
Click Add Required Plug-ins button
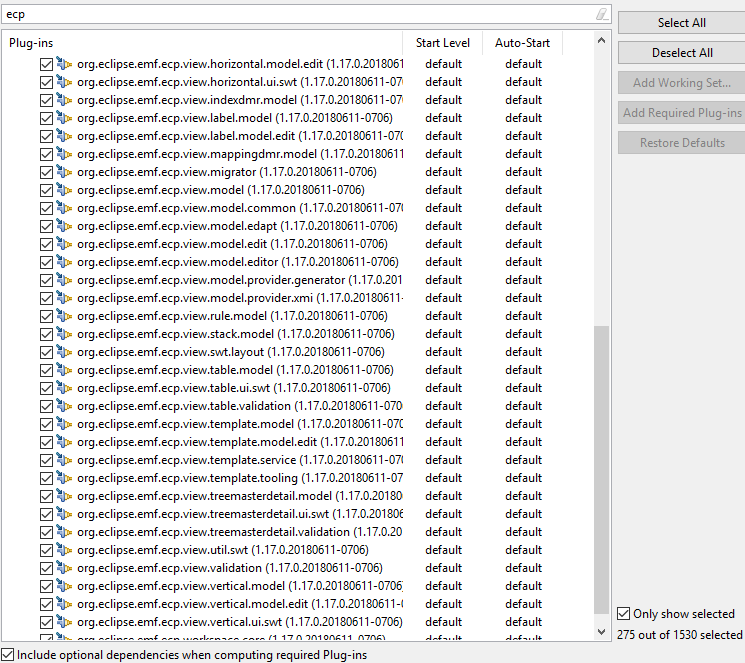coord(681,113)
